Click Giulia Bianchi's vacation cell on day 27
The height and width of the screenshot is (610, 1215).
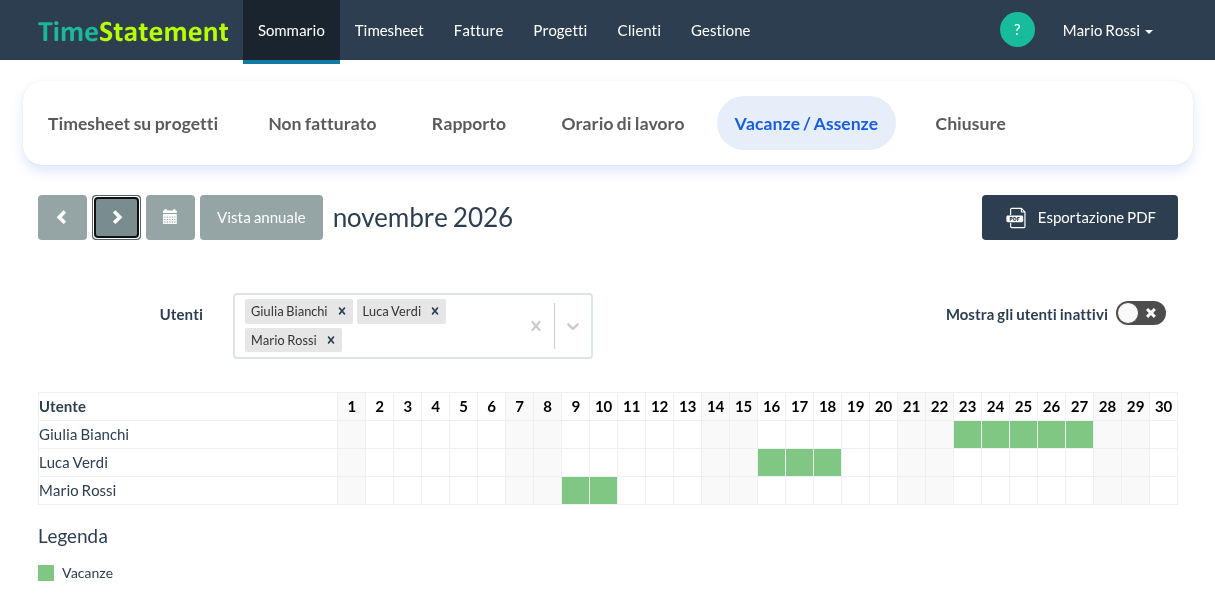(x=1080, y=435)
